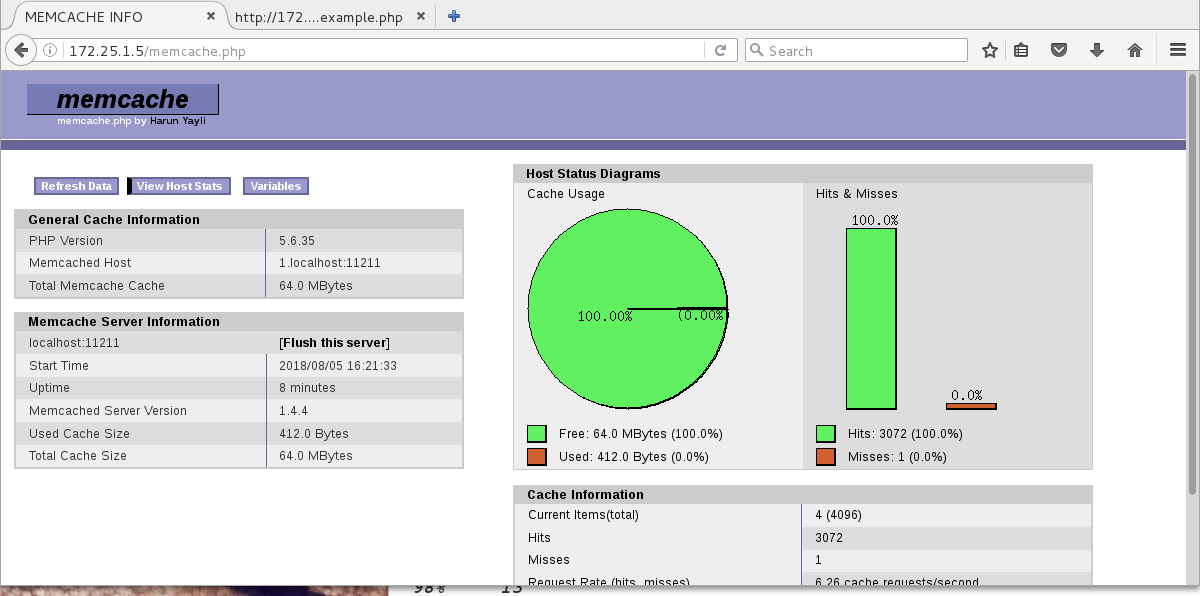Go back with the browser back arrow

click(22, 50)
